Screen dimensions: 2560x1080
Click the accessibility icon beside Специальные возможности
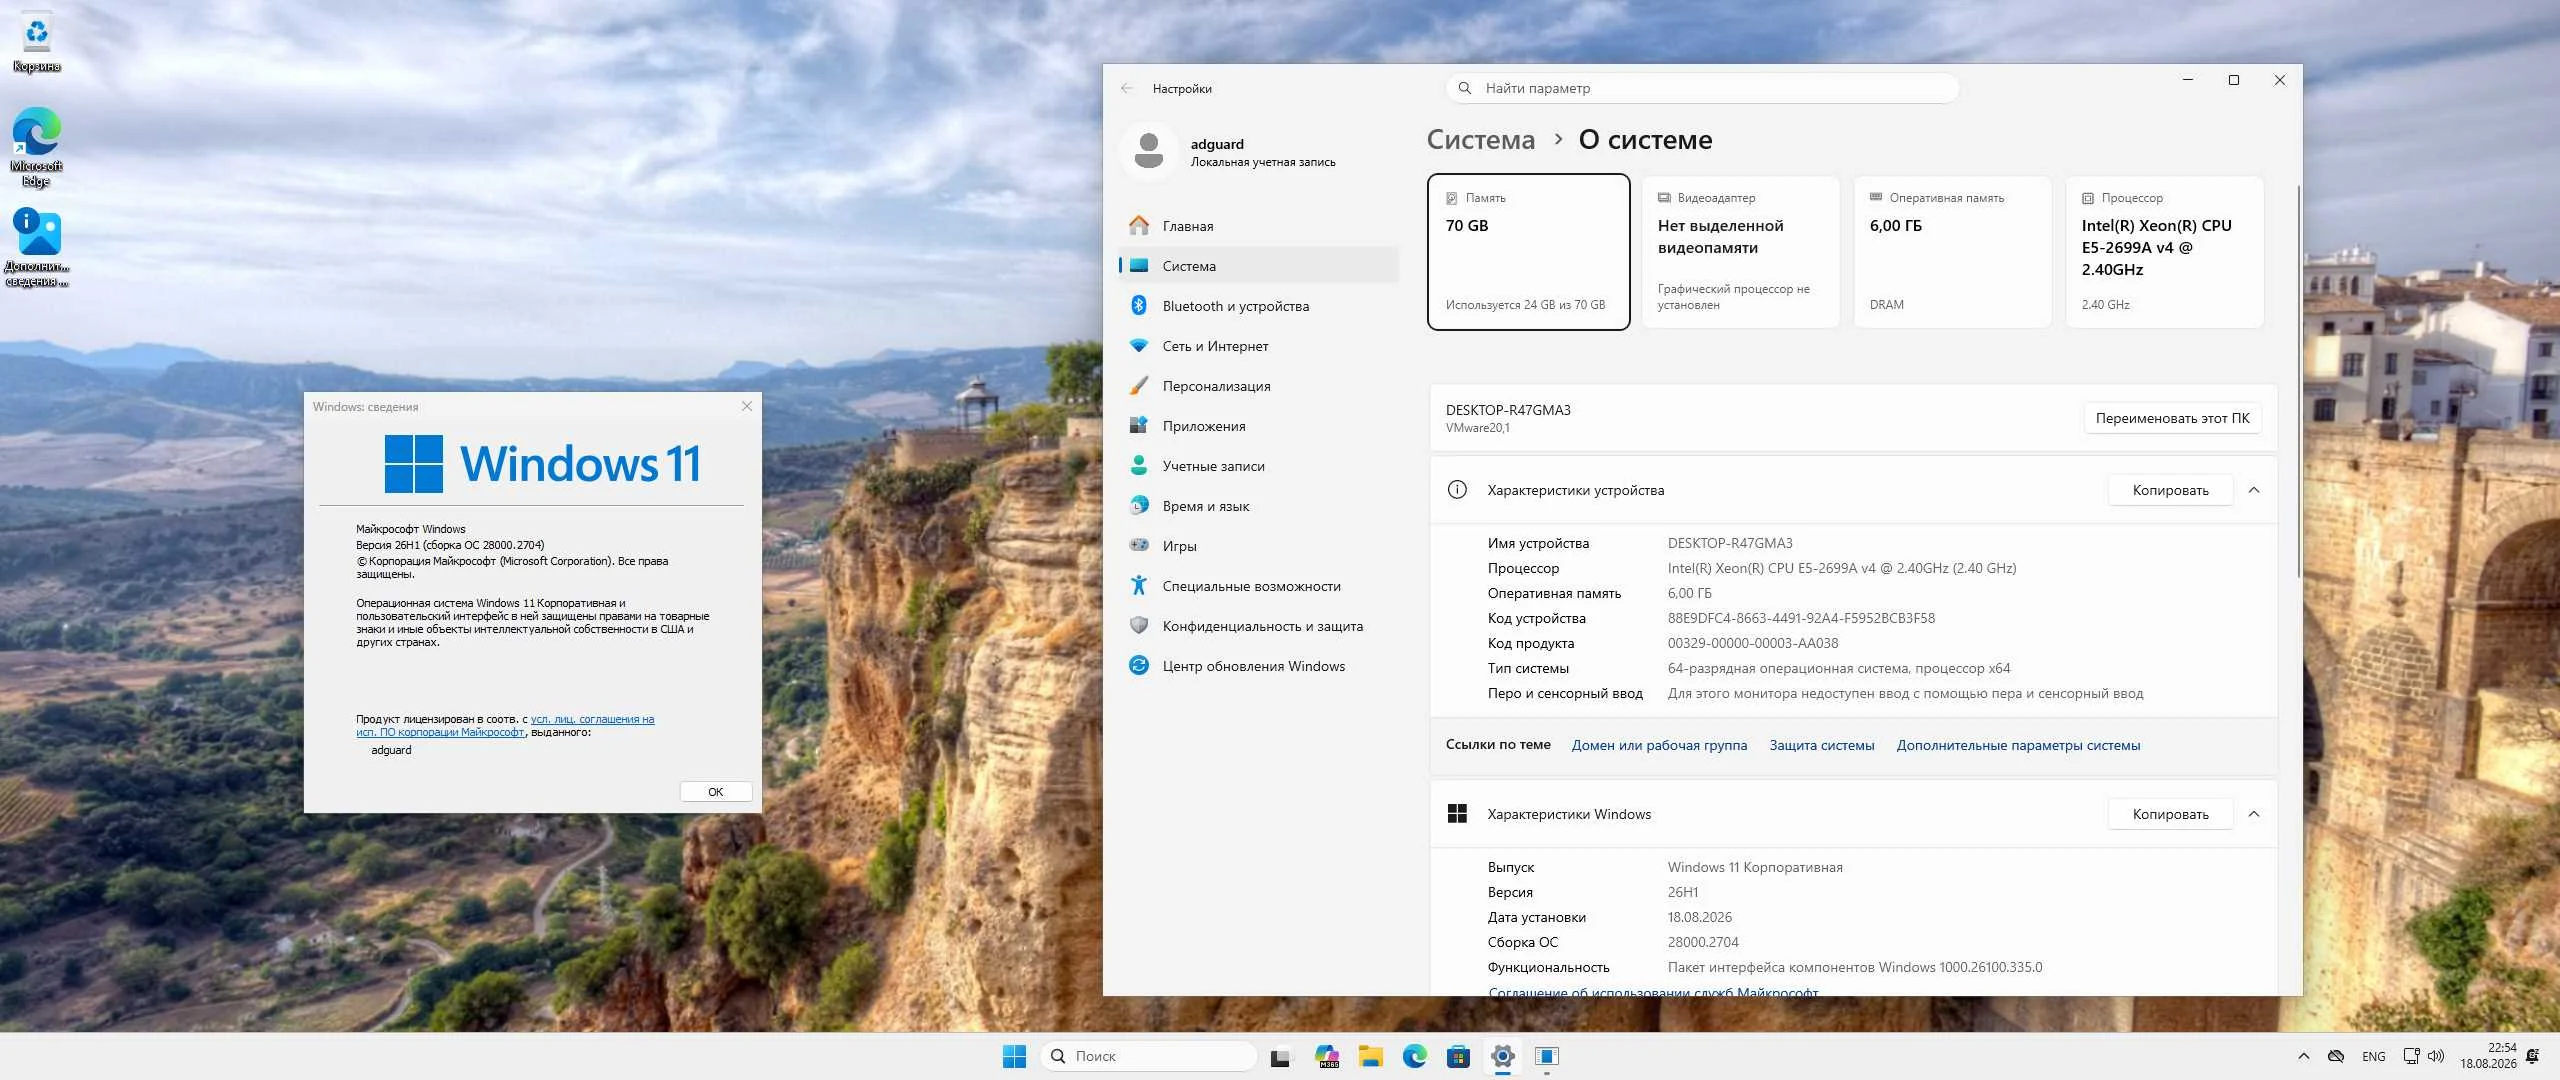tap(1139, 586)
